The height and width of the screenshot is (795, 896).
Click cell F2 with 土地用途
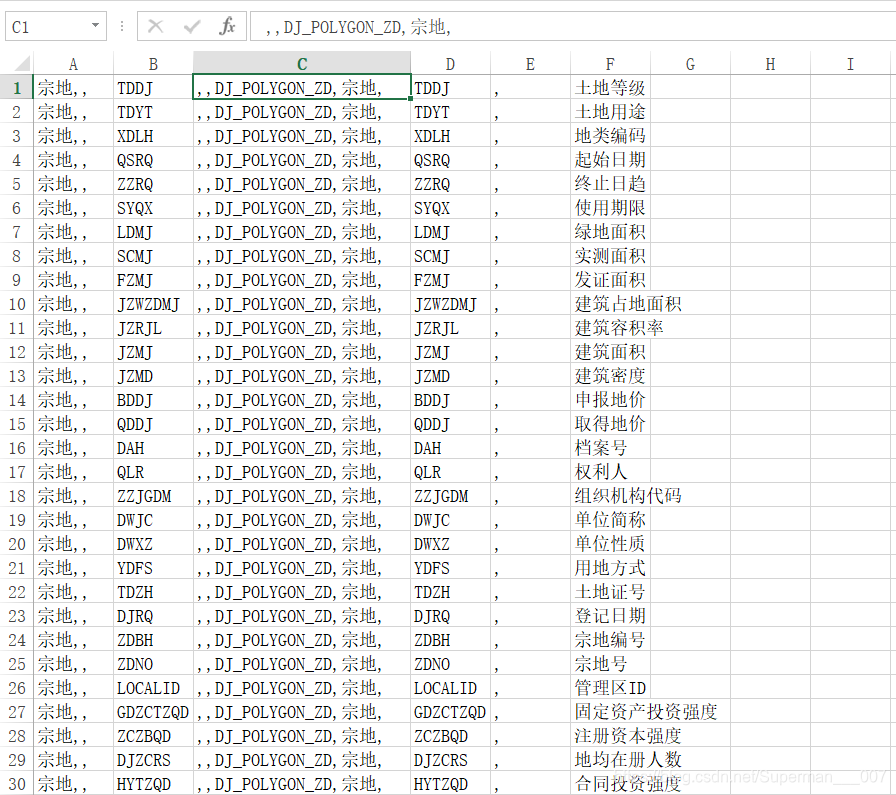[610, 111]
